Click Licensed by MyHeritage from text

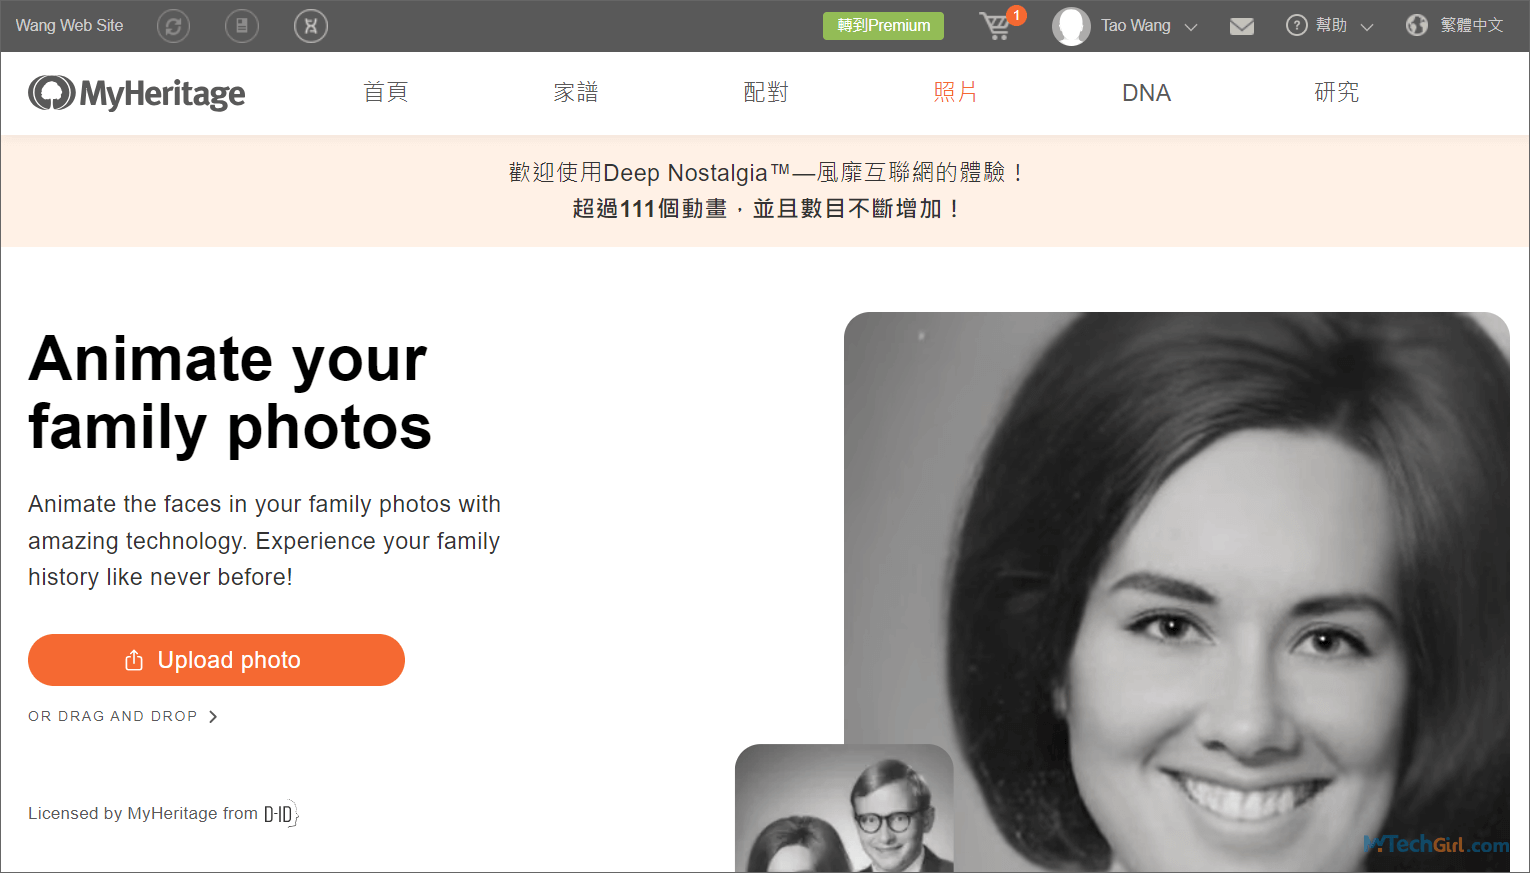(x=143, y=814)
